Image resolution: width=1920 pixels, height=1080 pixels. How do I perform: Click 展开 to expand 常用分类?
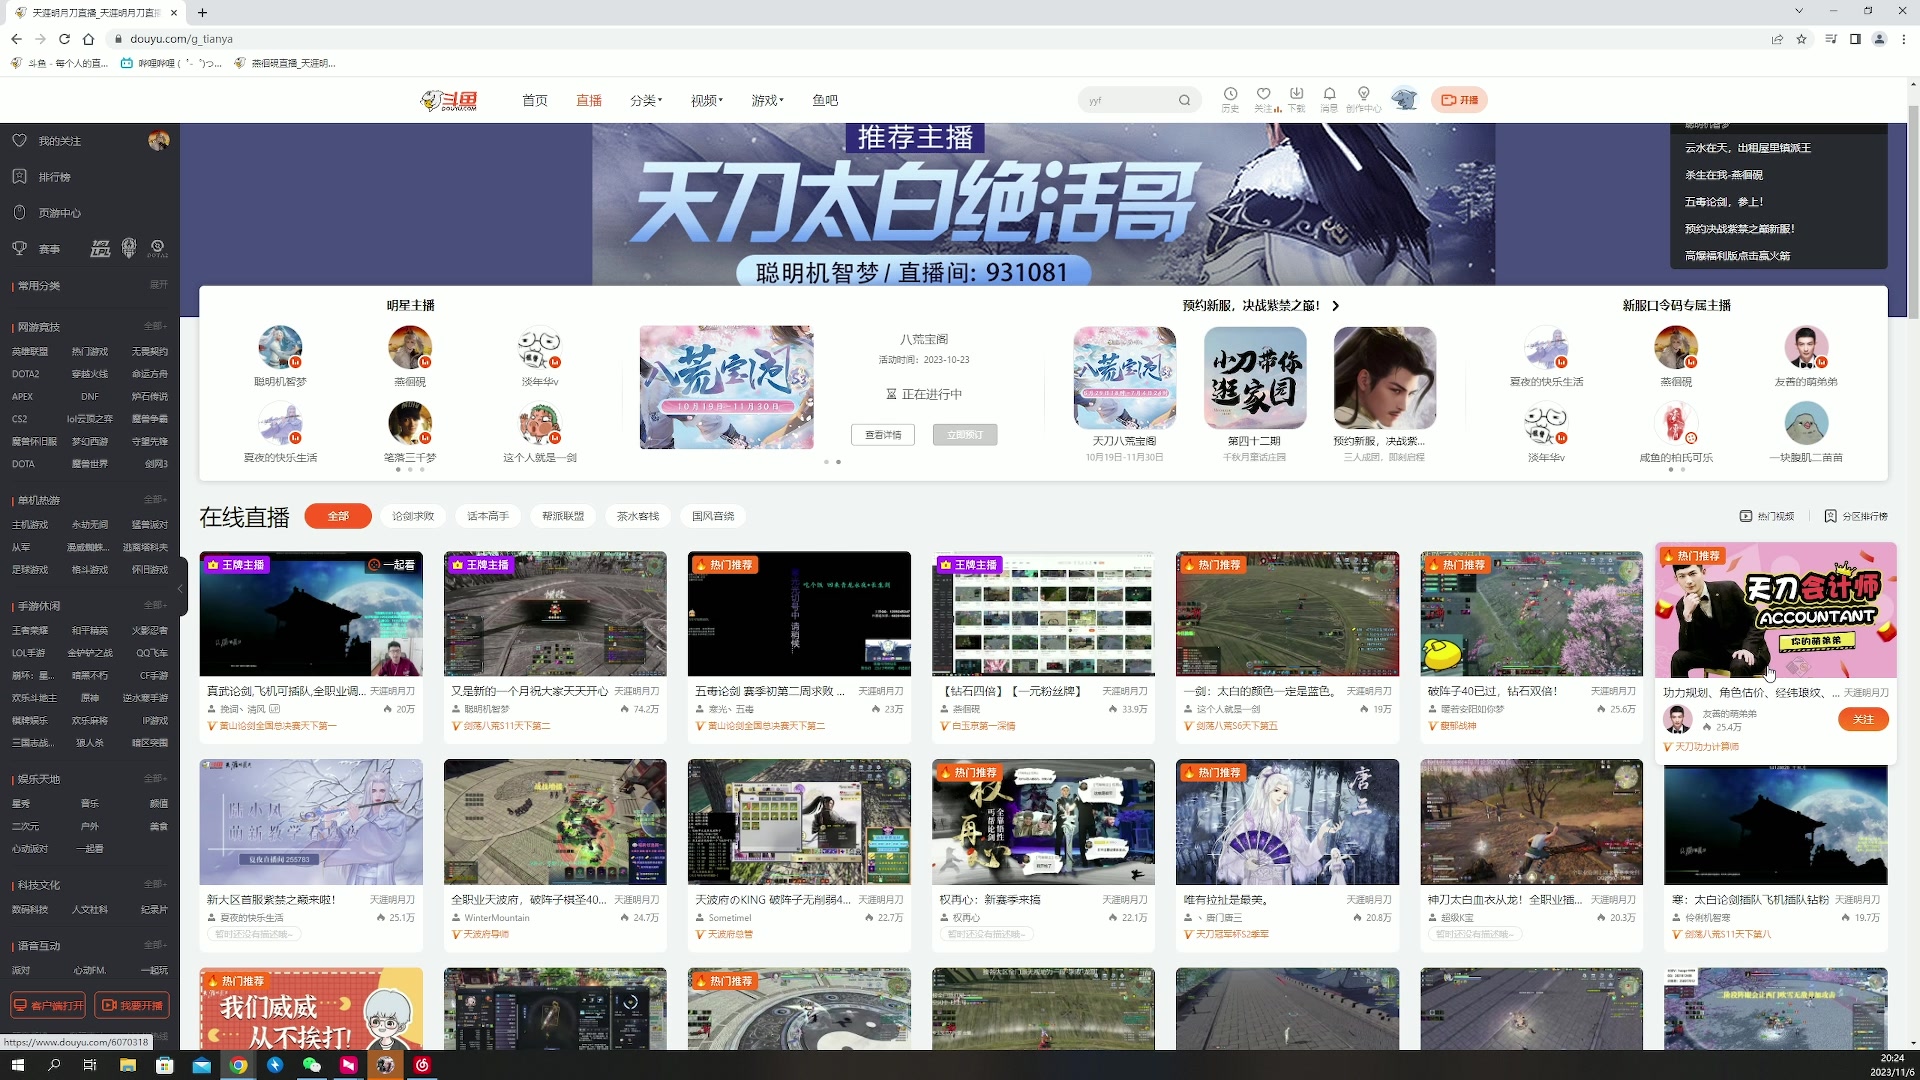(x=161, y=285)
